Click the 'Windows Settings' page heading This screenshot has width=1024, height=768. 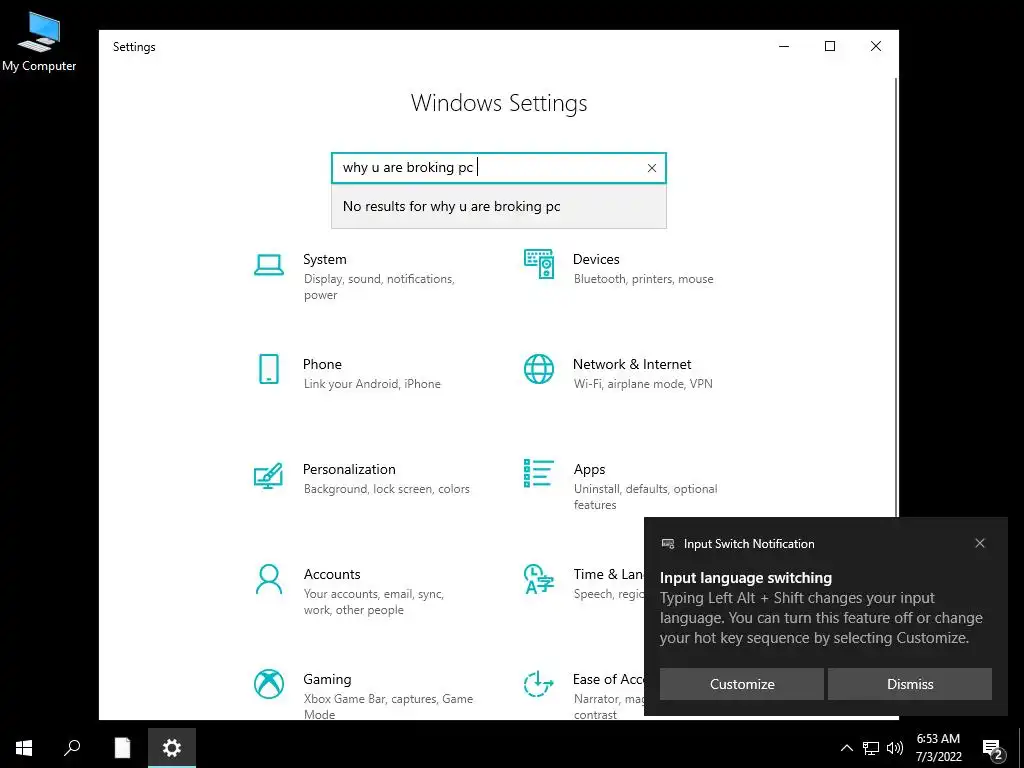pyautogui.click(x=499, y=103)
